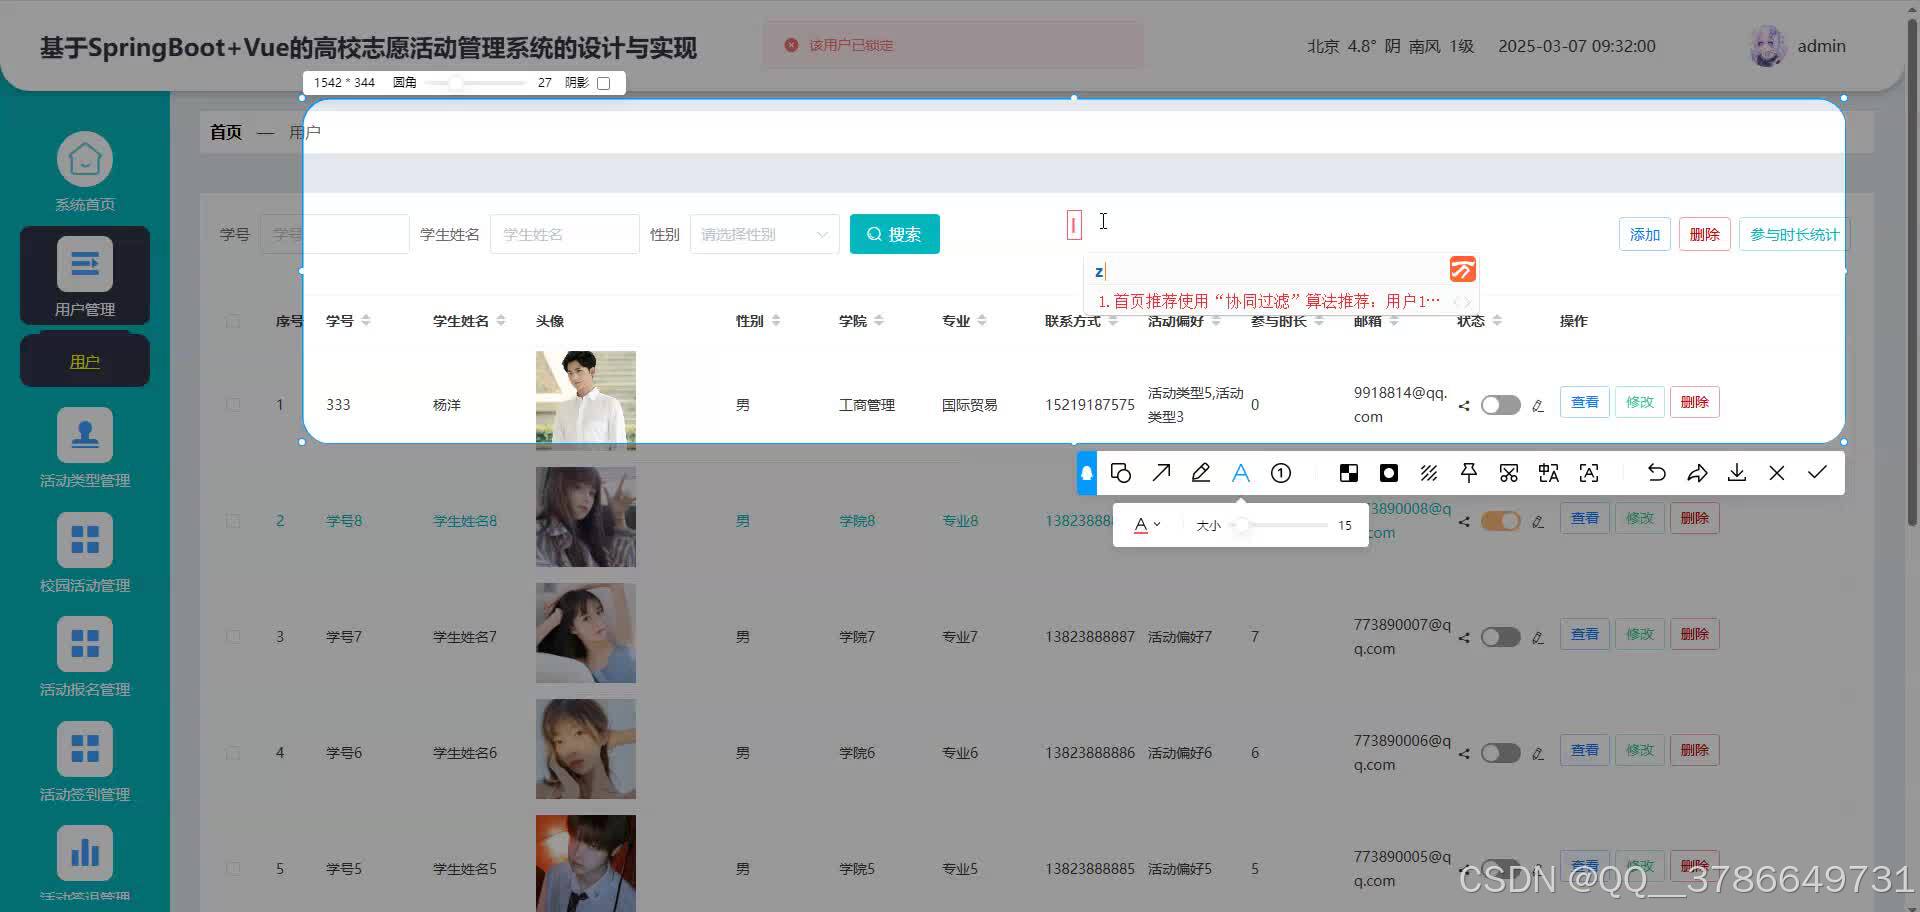
Task: Select the pen drawing tool
Action: pyautogui.click(x=1201, y=472)
